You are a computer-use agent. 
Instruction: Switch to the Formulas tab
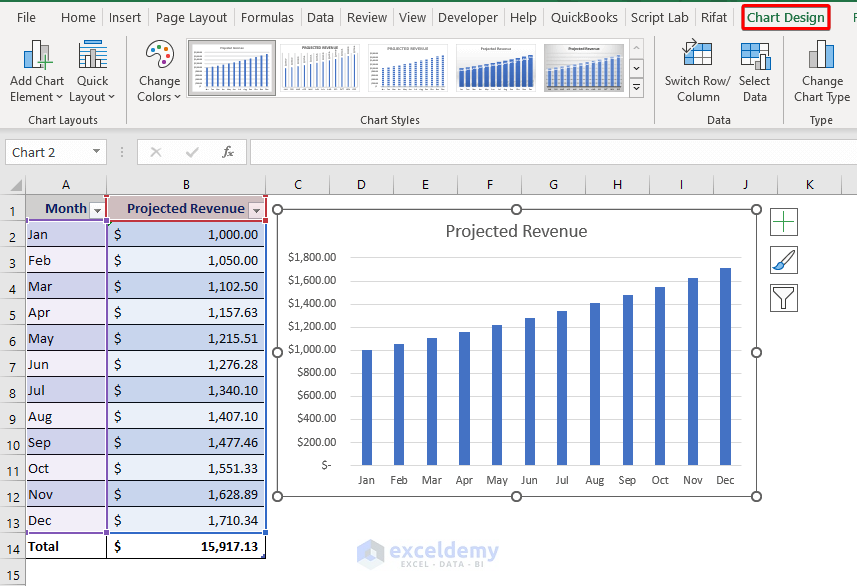(267, 17)
